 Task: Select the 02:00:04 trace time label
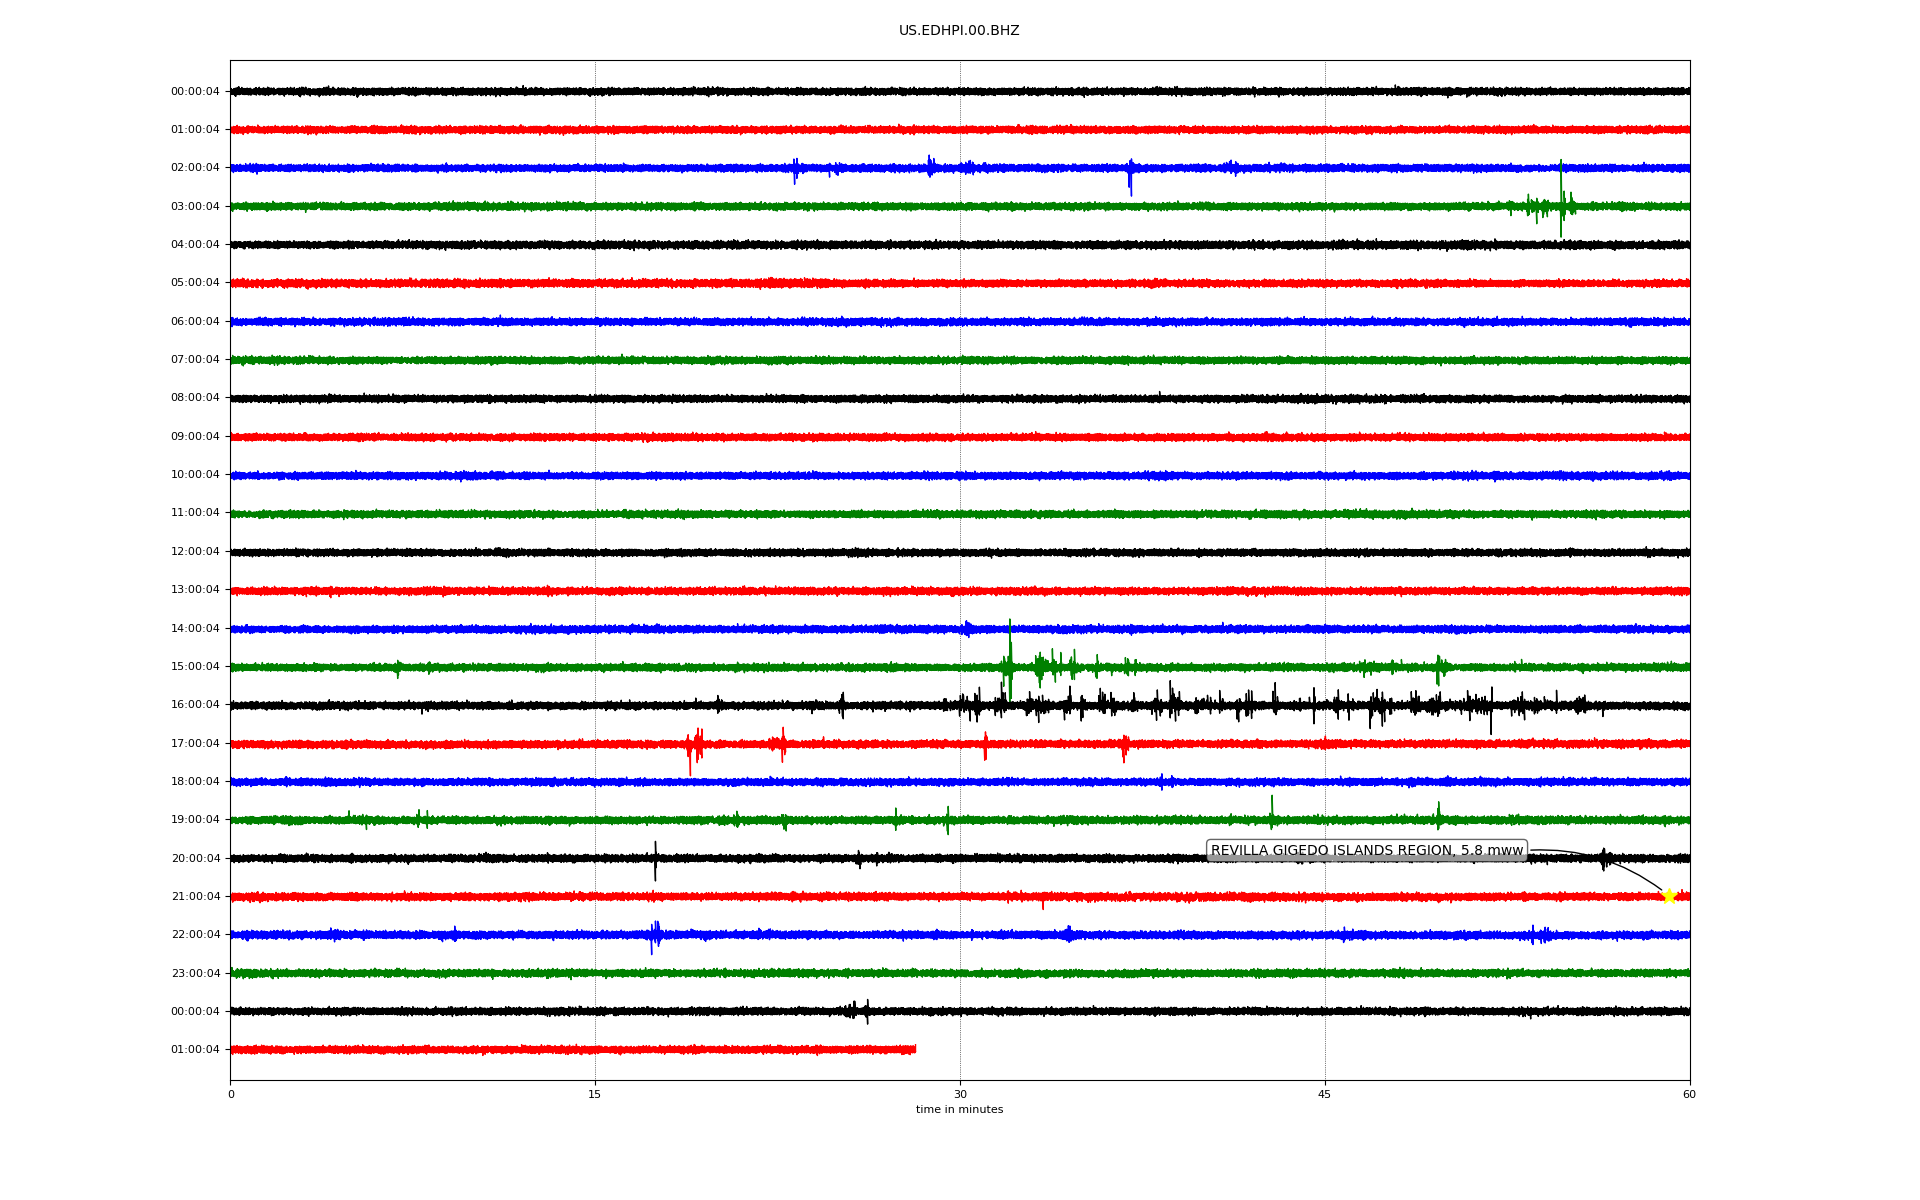[195, 168]
